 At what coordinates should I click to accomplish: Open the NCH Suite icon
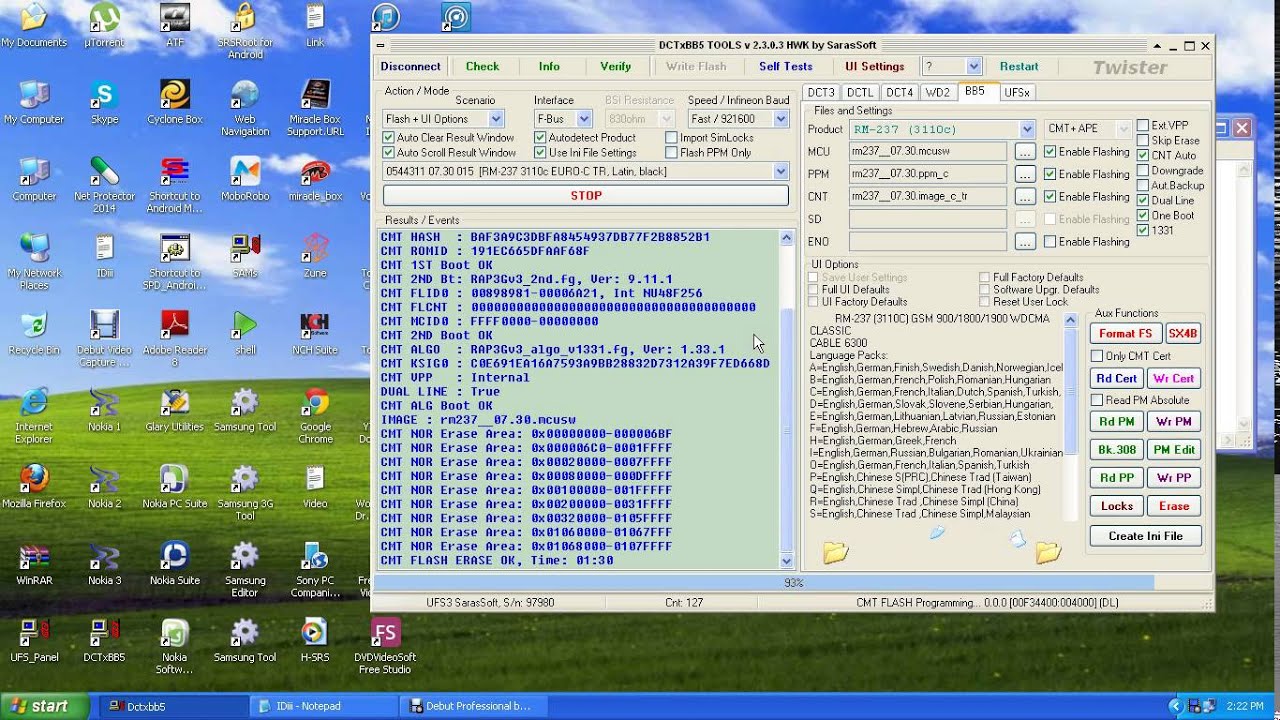(x=316, y=333)
